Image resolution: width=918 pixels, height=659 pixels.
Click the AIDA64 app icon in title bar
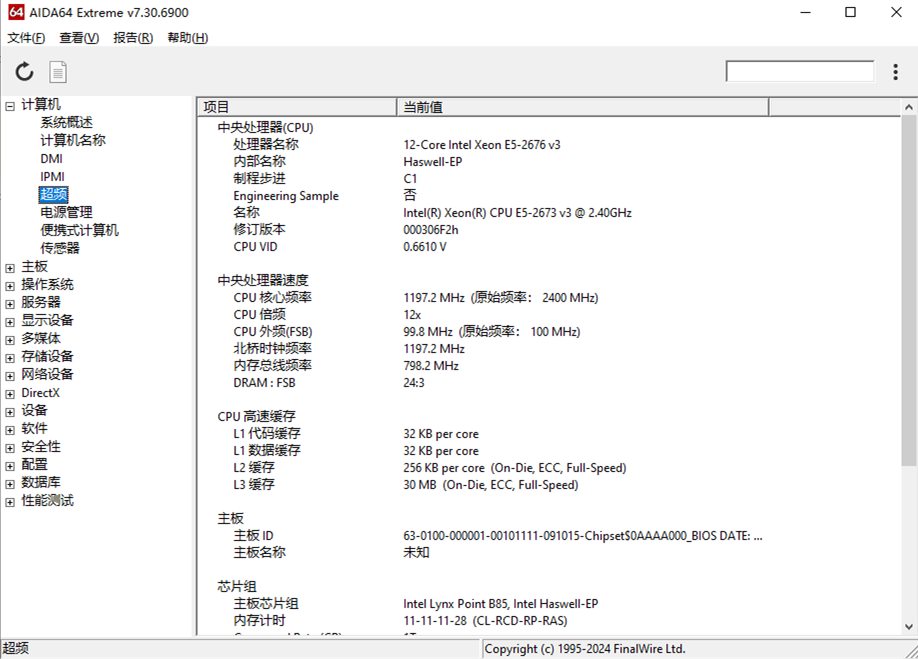click(15, 13)
